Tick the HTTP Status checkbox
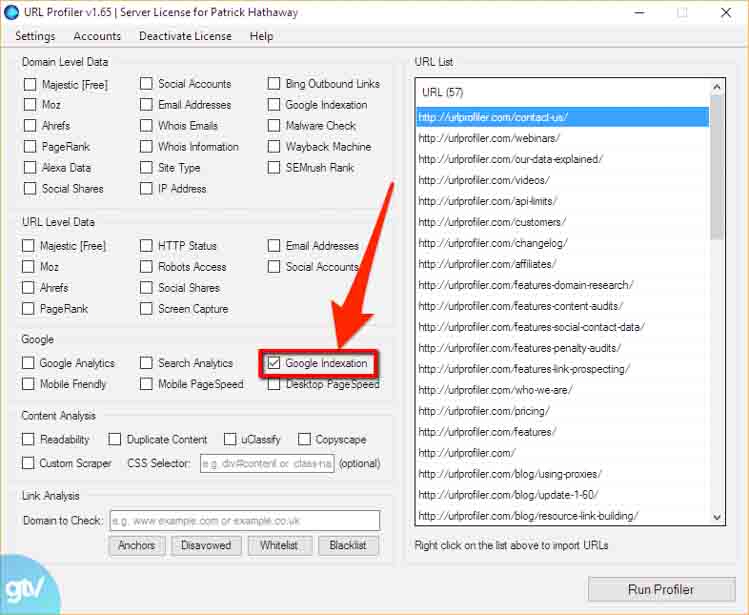Viewport: 749px width, 615px height. coord(147,246)
